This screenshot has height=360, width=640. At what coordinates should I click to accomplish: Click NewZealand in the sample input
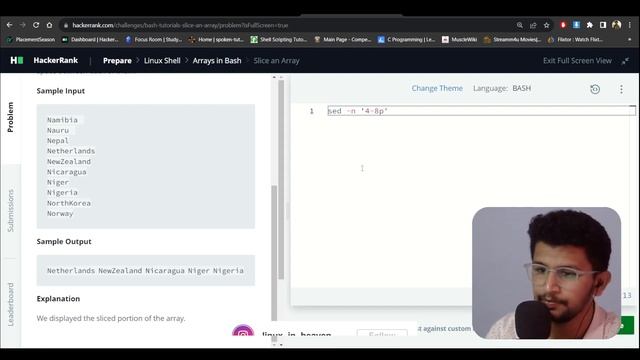pyautogui.click(x=69, y=162)
